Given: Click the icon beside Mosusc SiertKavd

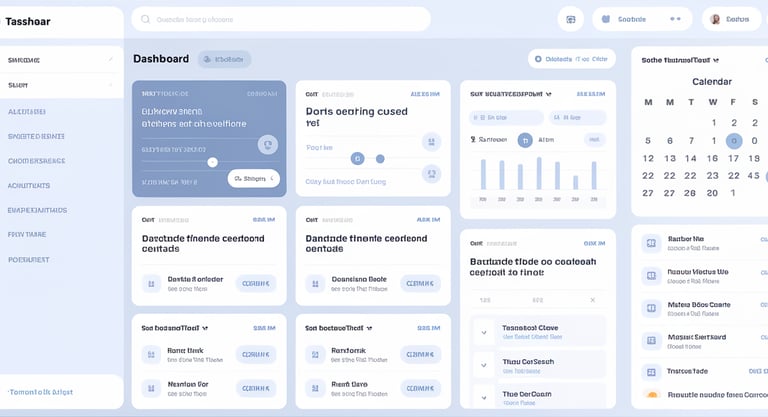Looking at the screenshot, I should 651,341.
